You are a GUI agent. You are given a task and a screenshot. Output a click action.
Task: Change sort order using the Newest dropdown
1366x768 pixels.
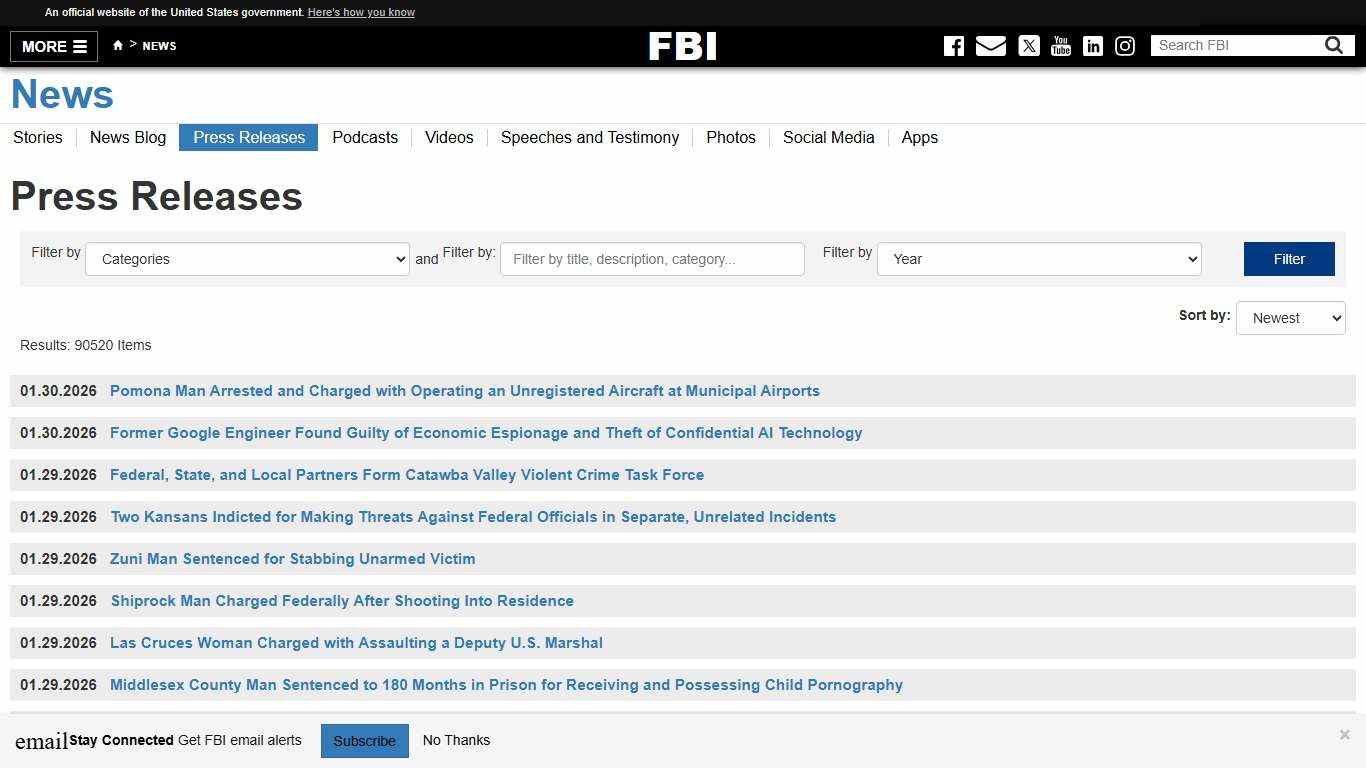tap(1290, 317)
